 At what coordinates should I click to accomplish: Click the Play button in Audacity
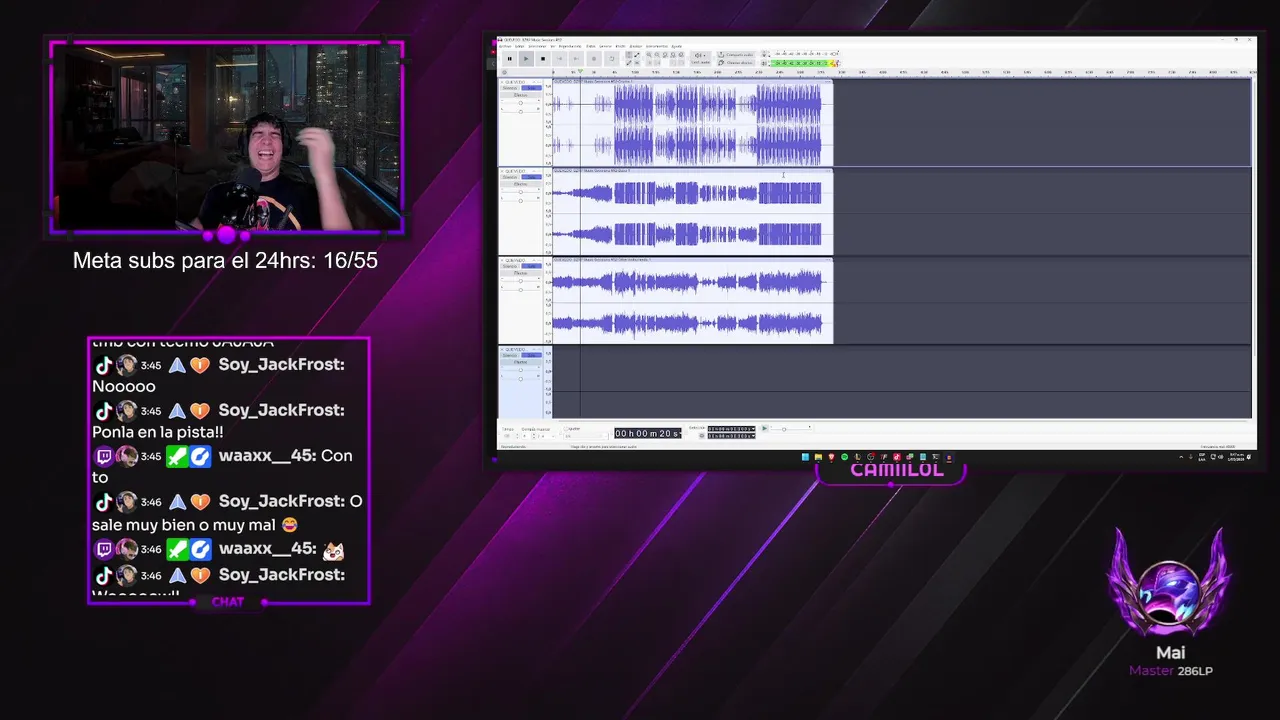pyautogui.click(x=526, y=59)
